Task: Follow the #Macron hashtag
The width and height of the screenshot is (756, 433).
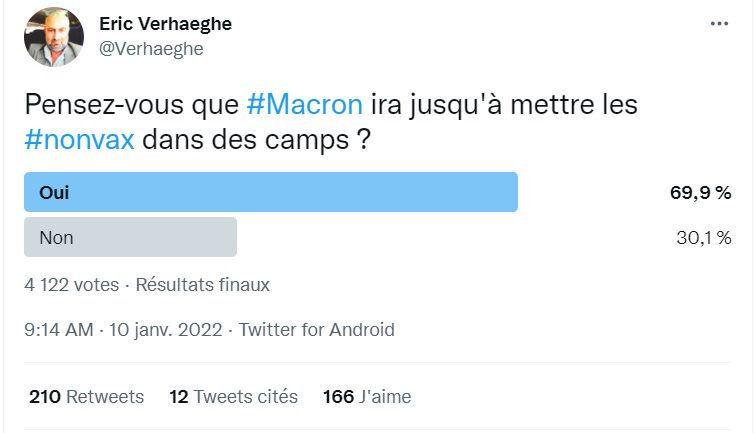Action: coord(305,104)
